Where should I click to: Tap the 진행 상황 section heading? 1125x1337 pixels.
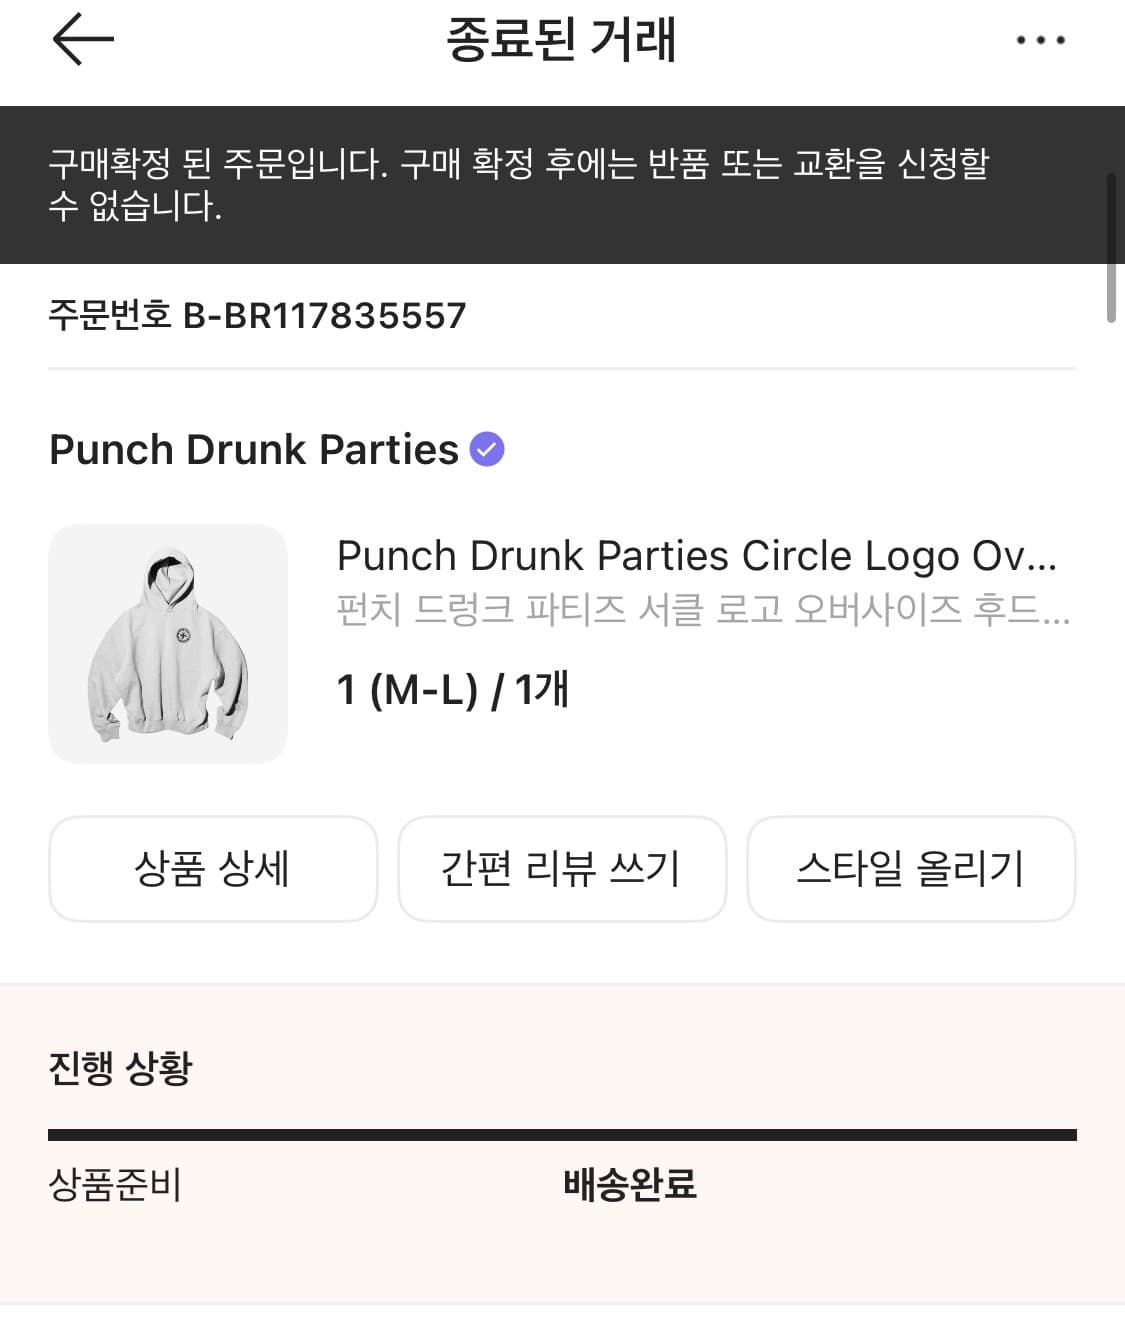120,1068
